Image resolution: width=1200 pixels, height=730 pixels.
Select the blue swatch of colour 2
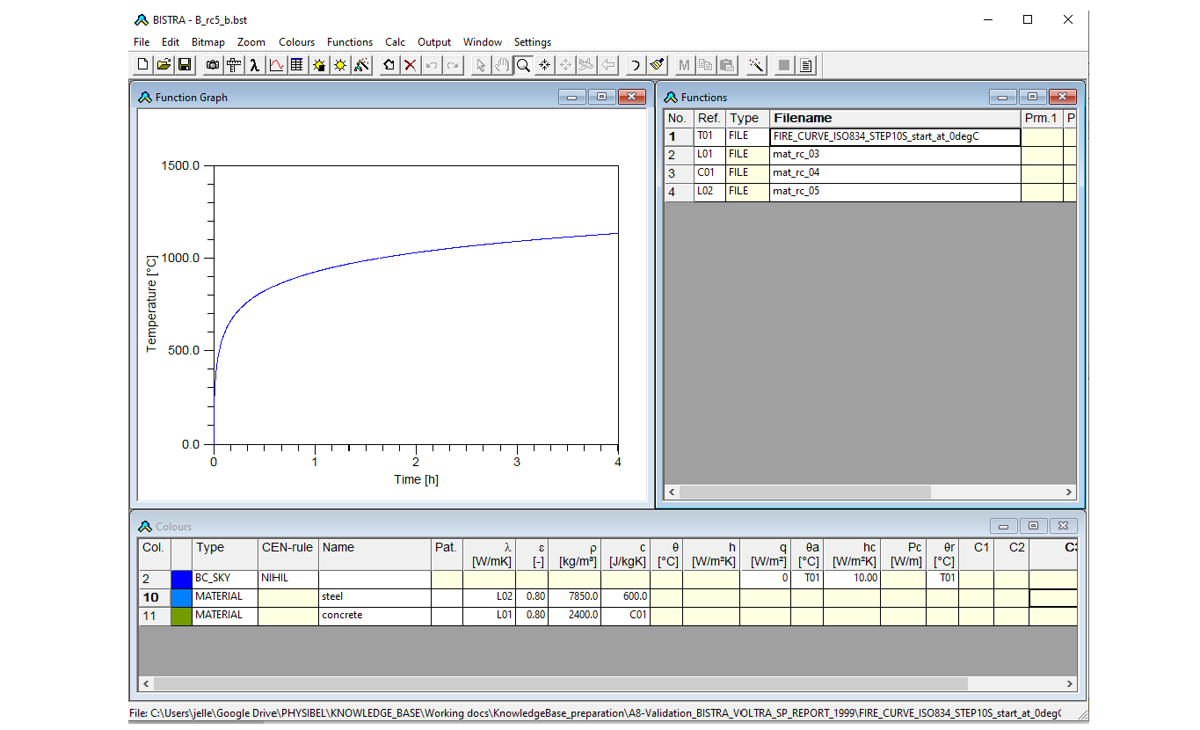pyautogui.click(x=181, y=578)
